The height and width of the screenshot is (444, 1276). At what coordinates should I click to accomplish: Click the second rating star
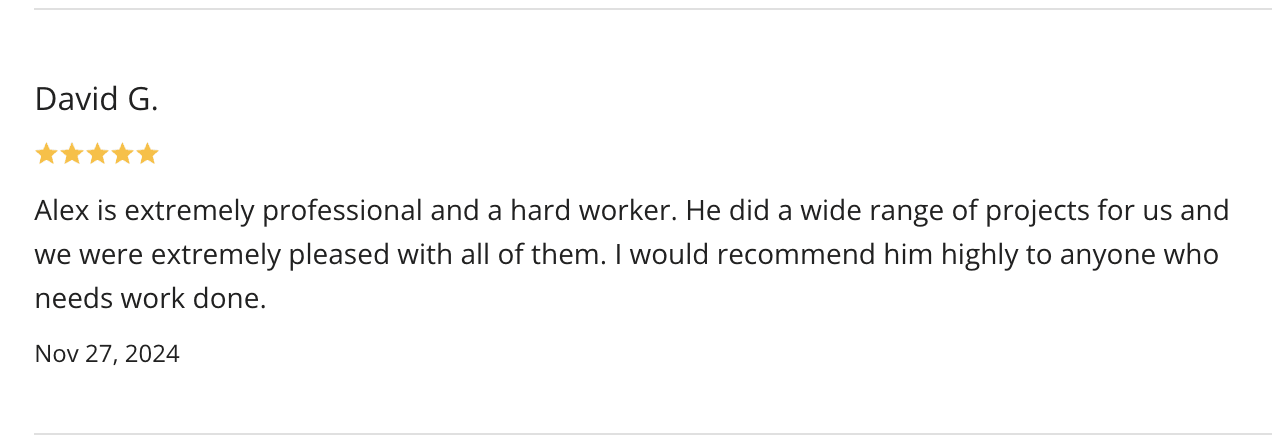click(71, 154)
